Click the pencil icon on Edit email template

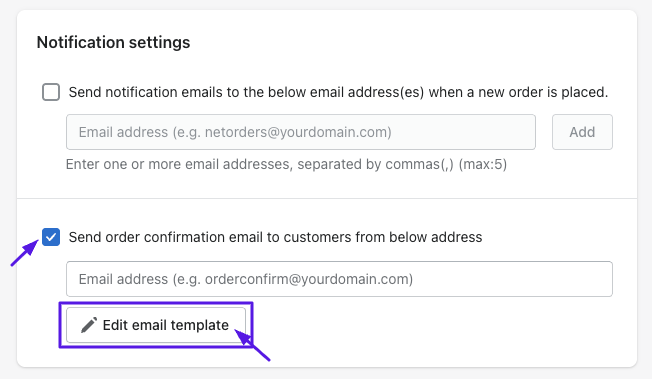click(89, 325)
